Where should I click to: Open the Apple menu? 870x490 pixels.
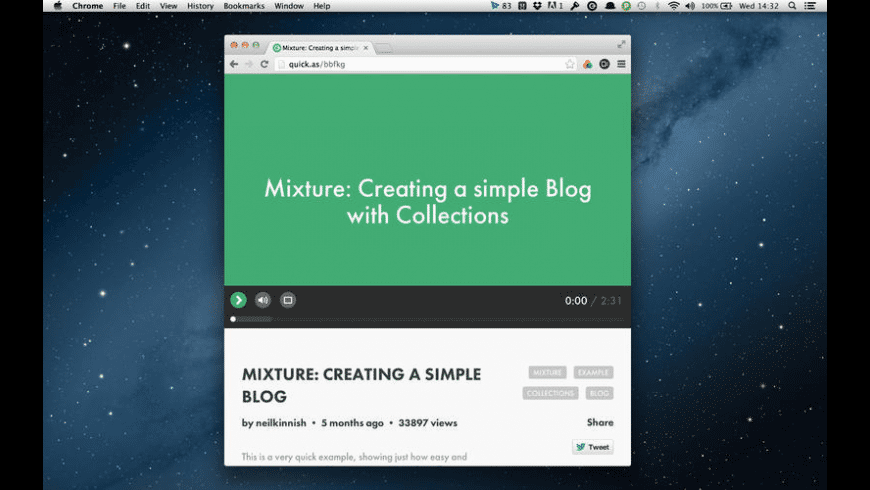58,6
